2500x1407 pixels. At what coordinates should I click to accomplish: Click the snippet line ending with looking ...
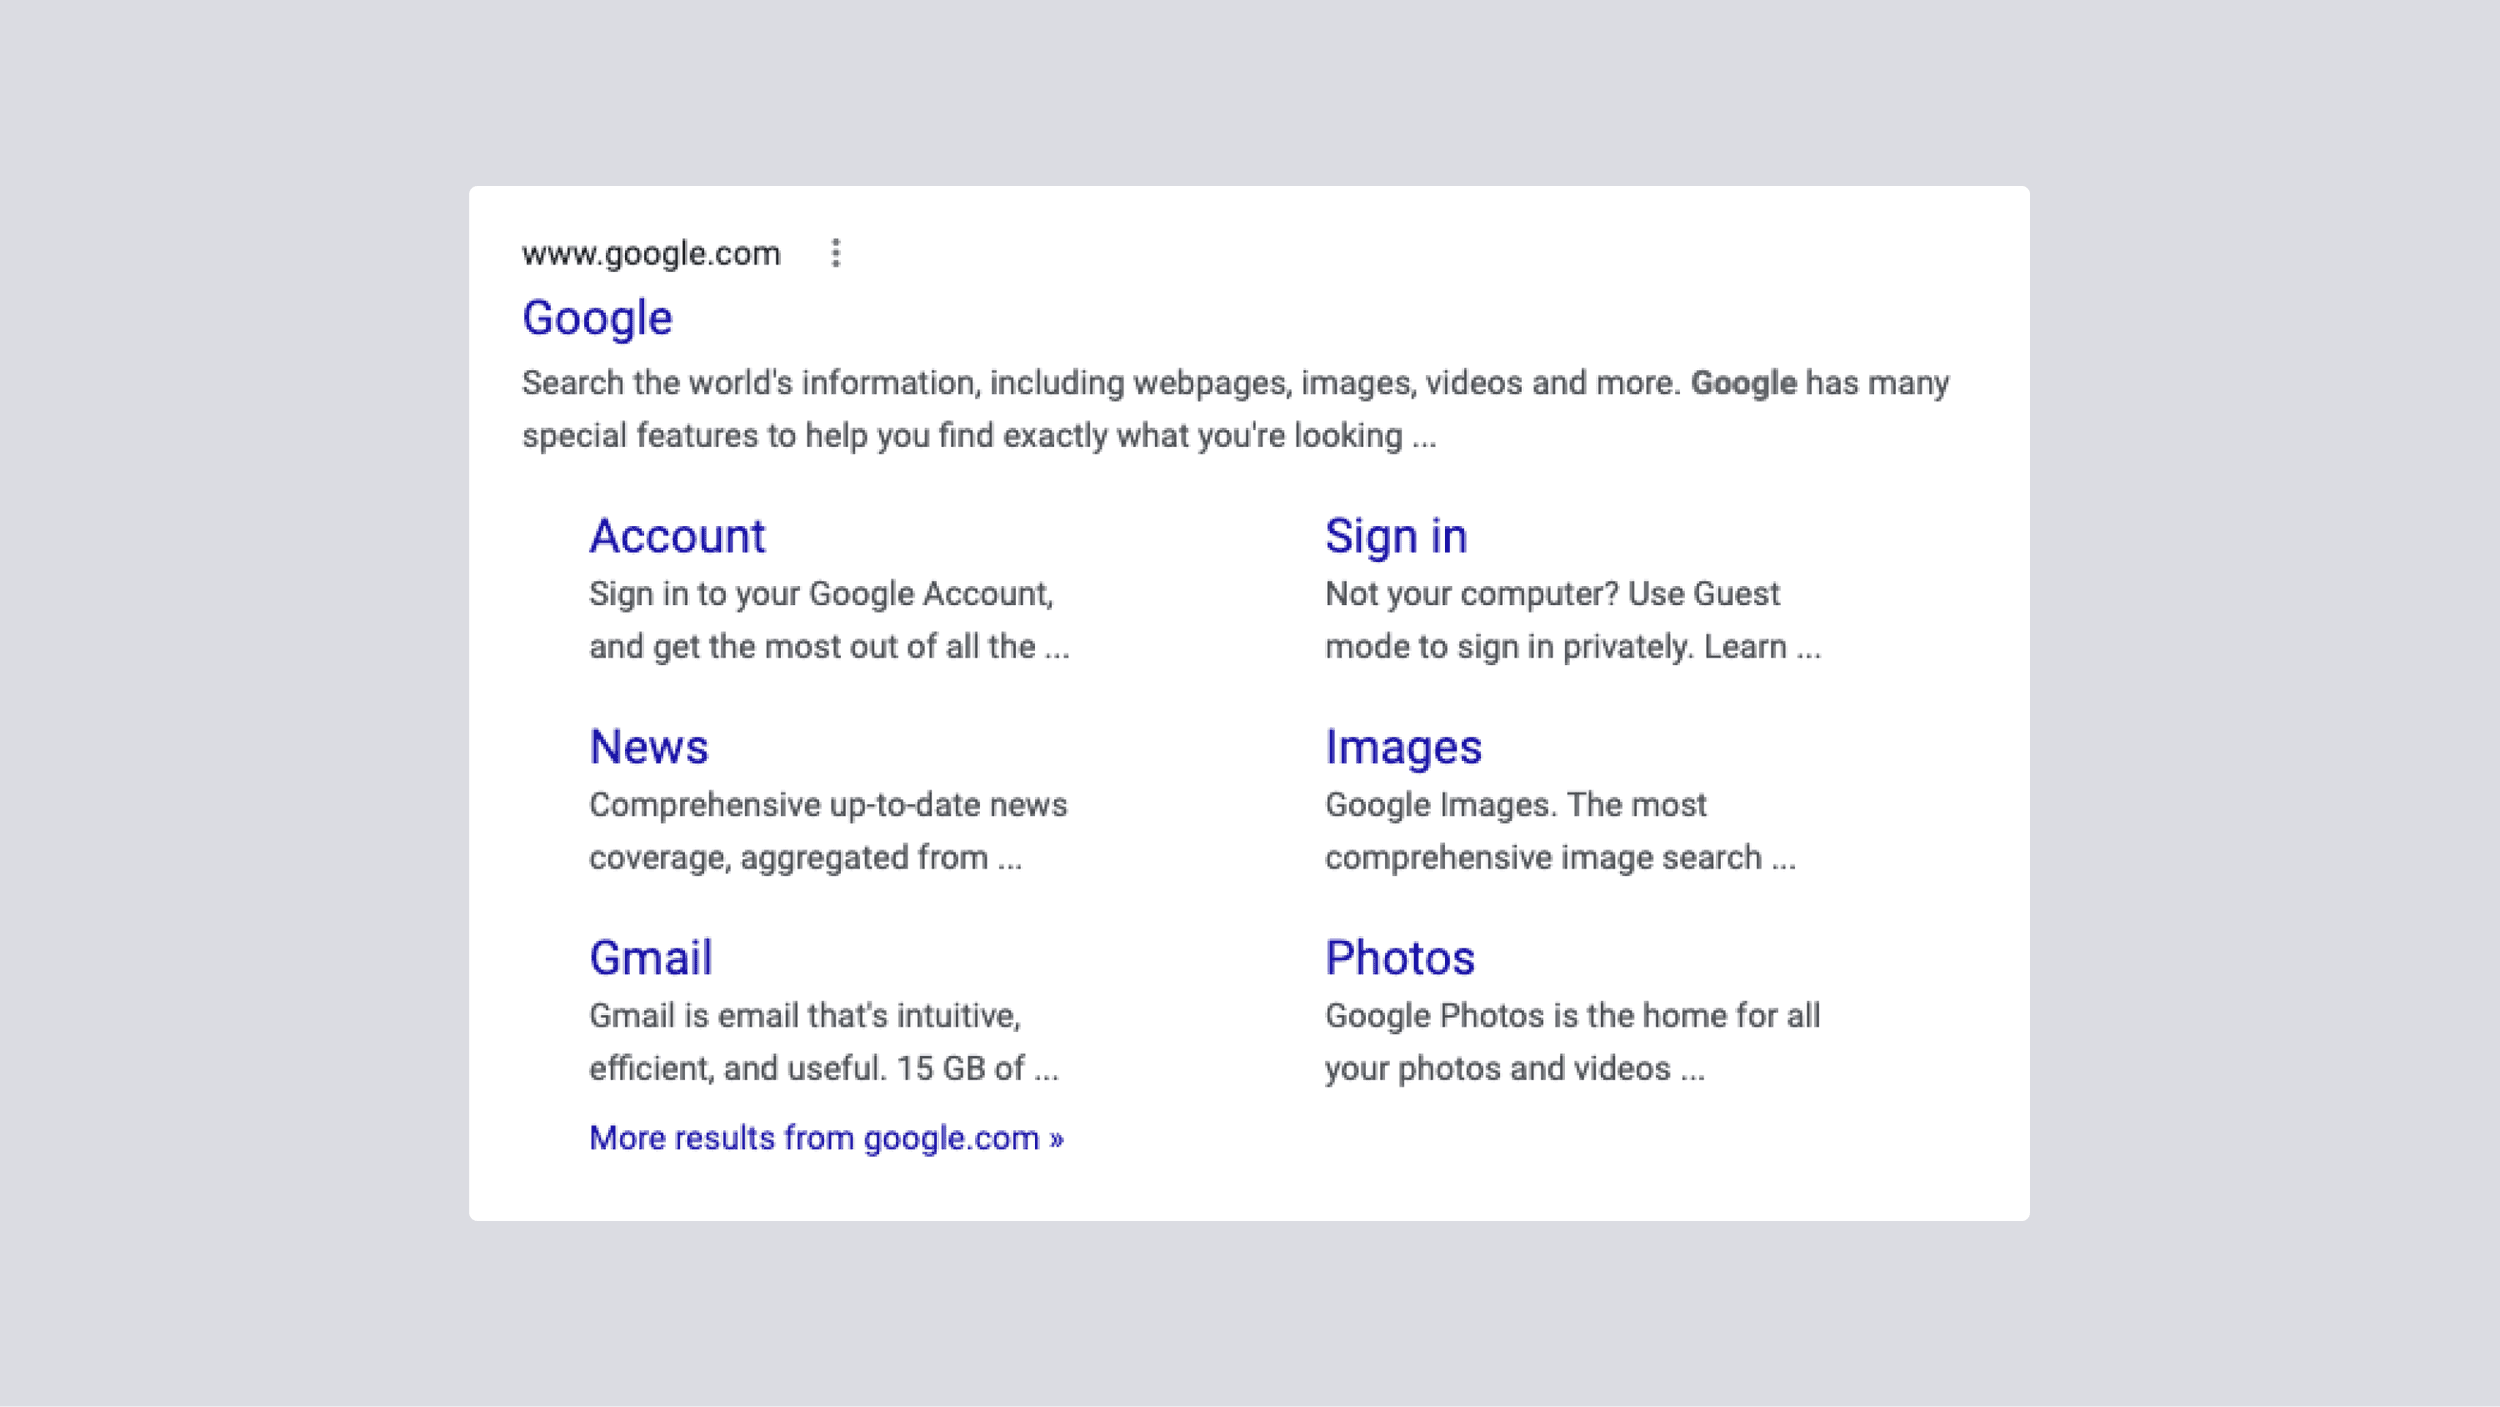tap(978, 436)
